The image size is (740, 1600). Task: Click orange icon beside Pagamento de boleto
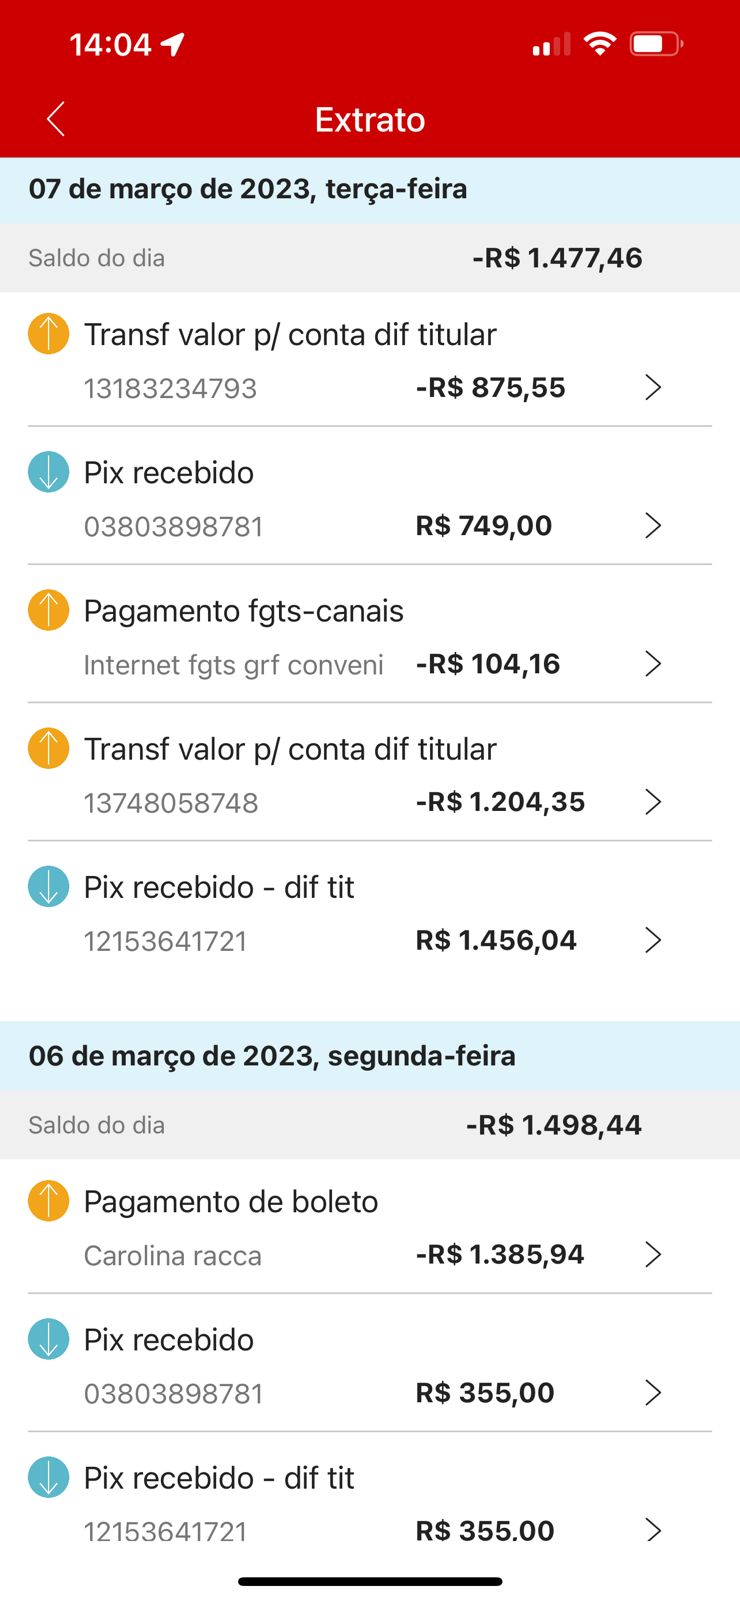48,1201
